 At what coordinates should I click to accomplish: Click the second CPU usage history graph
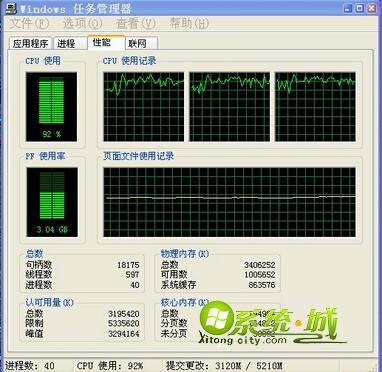[230, 107]
